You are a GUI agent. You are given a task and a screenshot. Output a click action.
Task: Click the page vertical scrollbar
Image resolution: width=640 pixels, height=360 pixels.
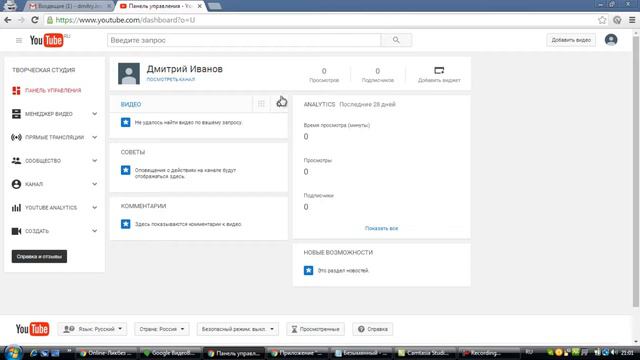(636, 171)
